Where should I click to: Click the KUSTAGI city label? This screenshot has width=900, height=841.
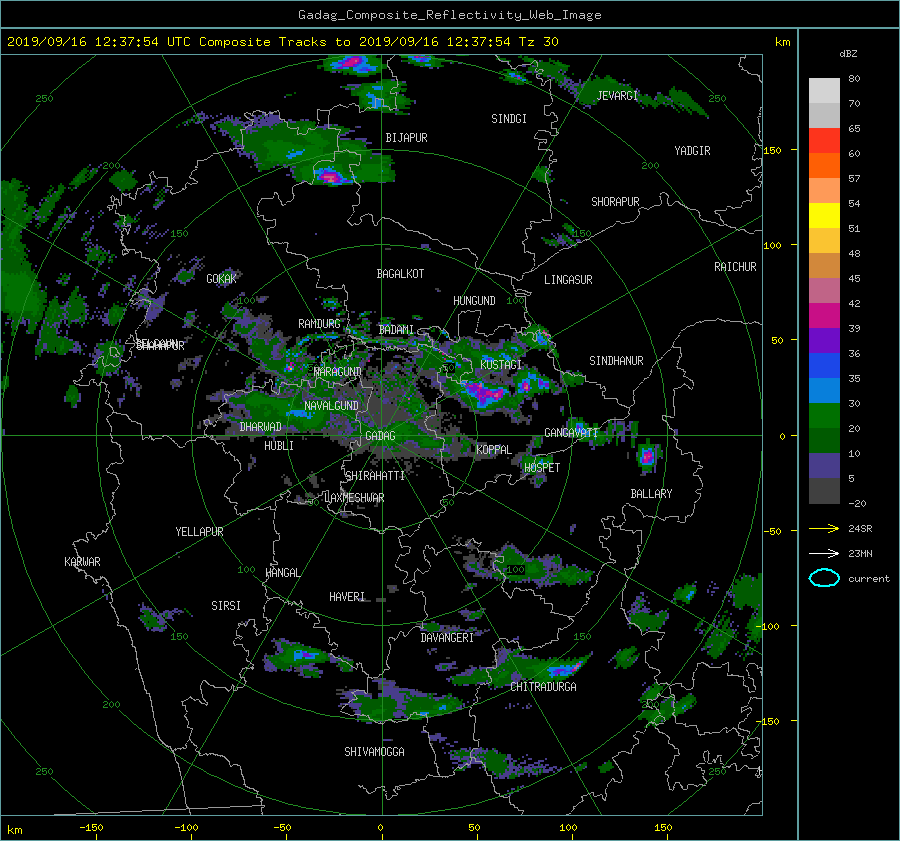click(501, 365)
